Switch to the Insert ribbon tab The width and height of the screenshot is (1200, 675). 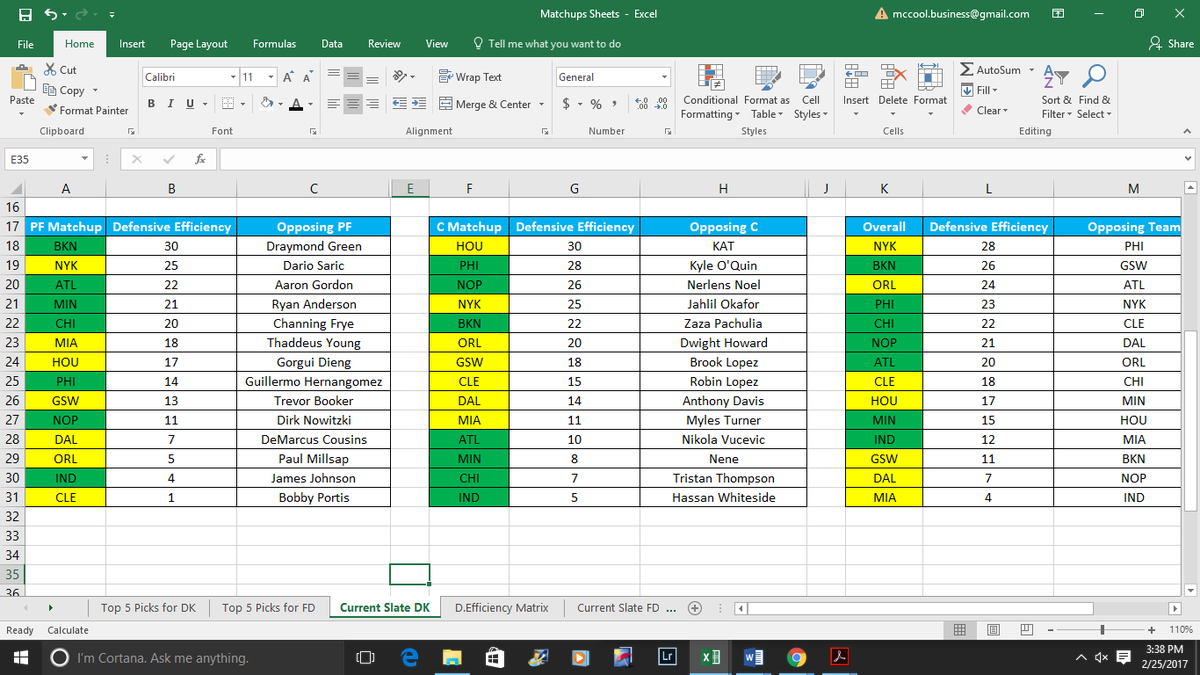(132, 44)
